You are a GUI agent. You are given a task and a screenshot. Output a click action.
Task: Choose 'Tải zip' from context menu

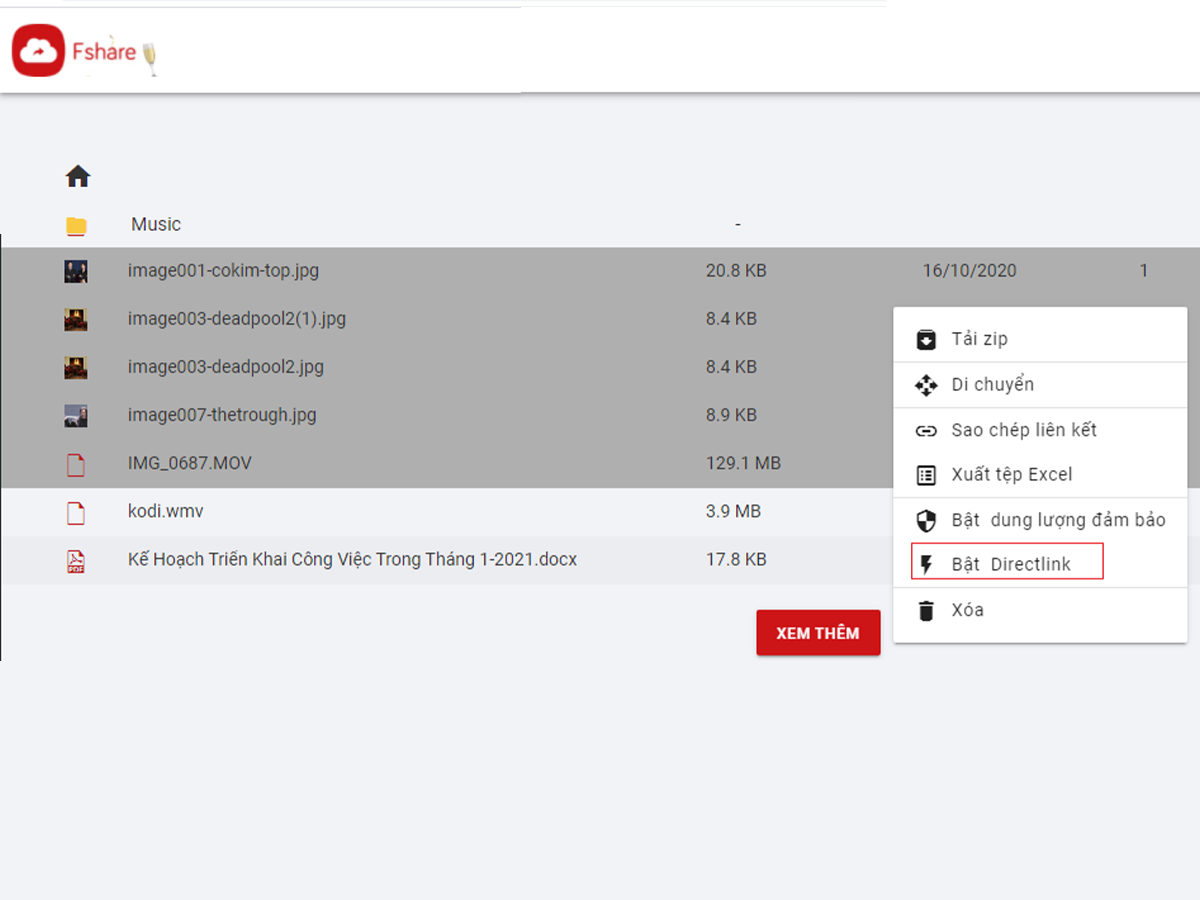pos(979,339)
